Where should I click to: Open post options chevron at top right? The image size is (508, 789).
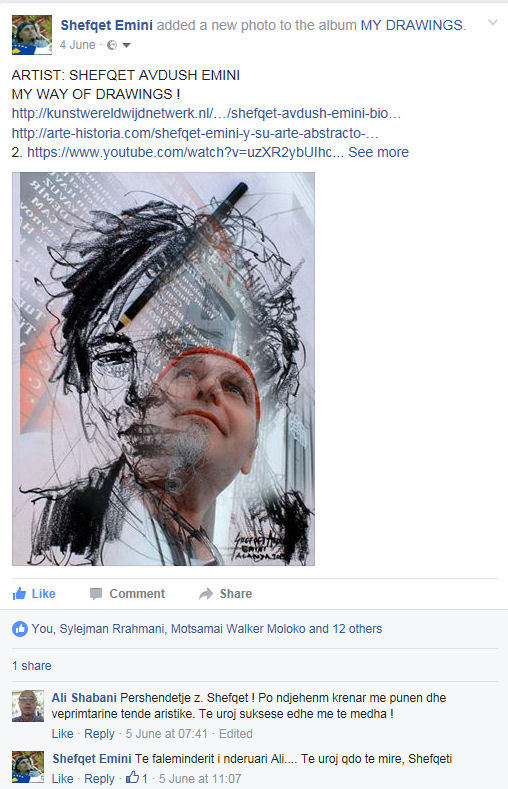point(493,22)
